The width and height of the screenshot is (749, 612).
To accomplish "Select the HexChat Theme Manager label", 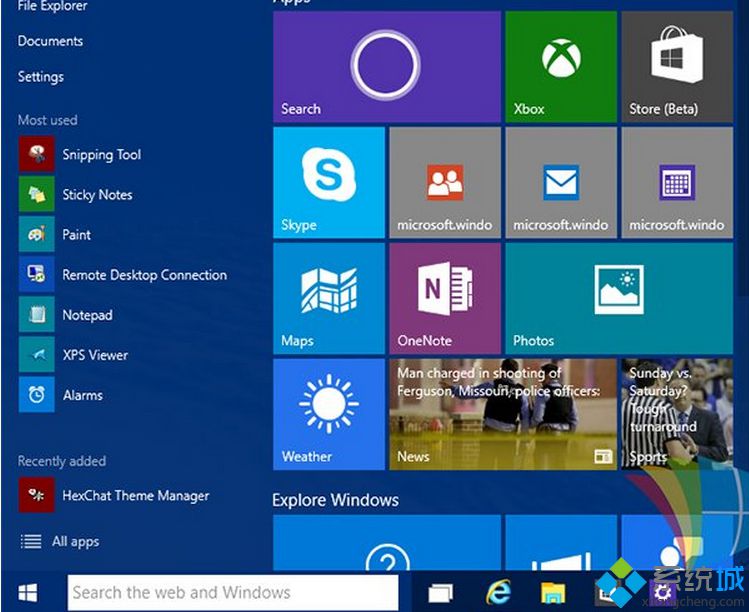I will 136,496.
